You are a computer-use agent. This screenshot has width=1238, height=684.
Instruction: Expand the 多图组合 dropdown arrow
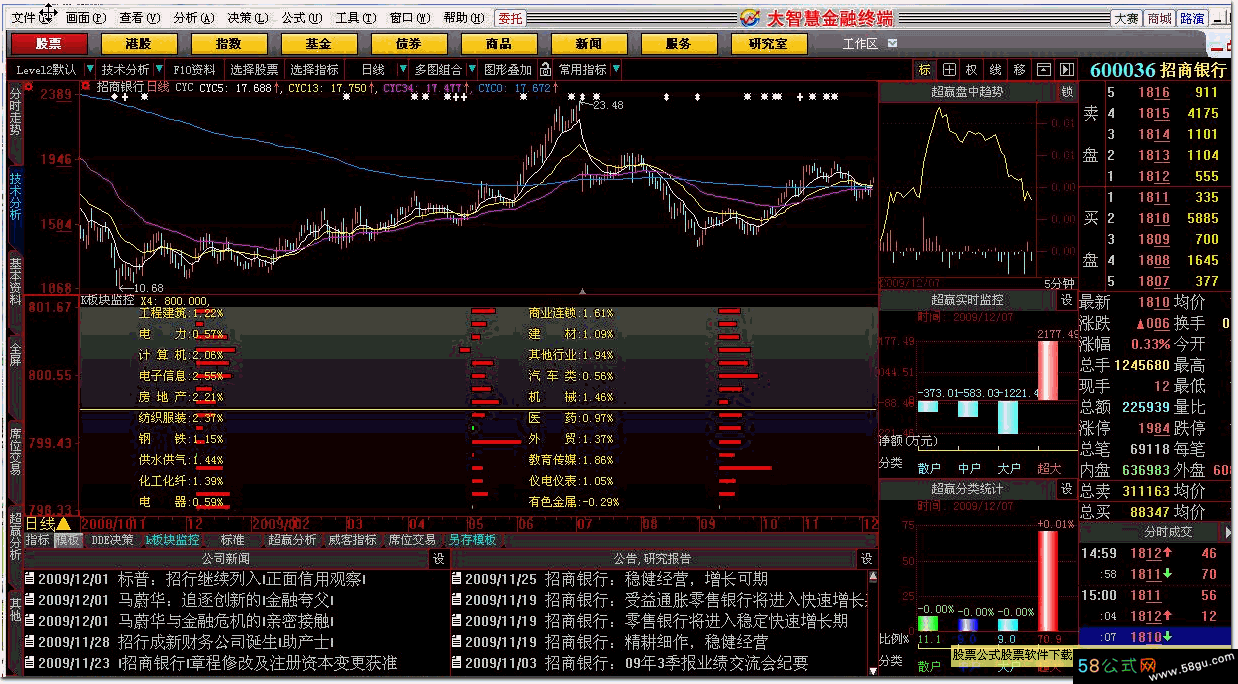[472, 70]
